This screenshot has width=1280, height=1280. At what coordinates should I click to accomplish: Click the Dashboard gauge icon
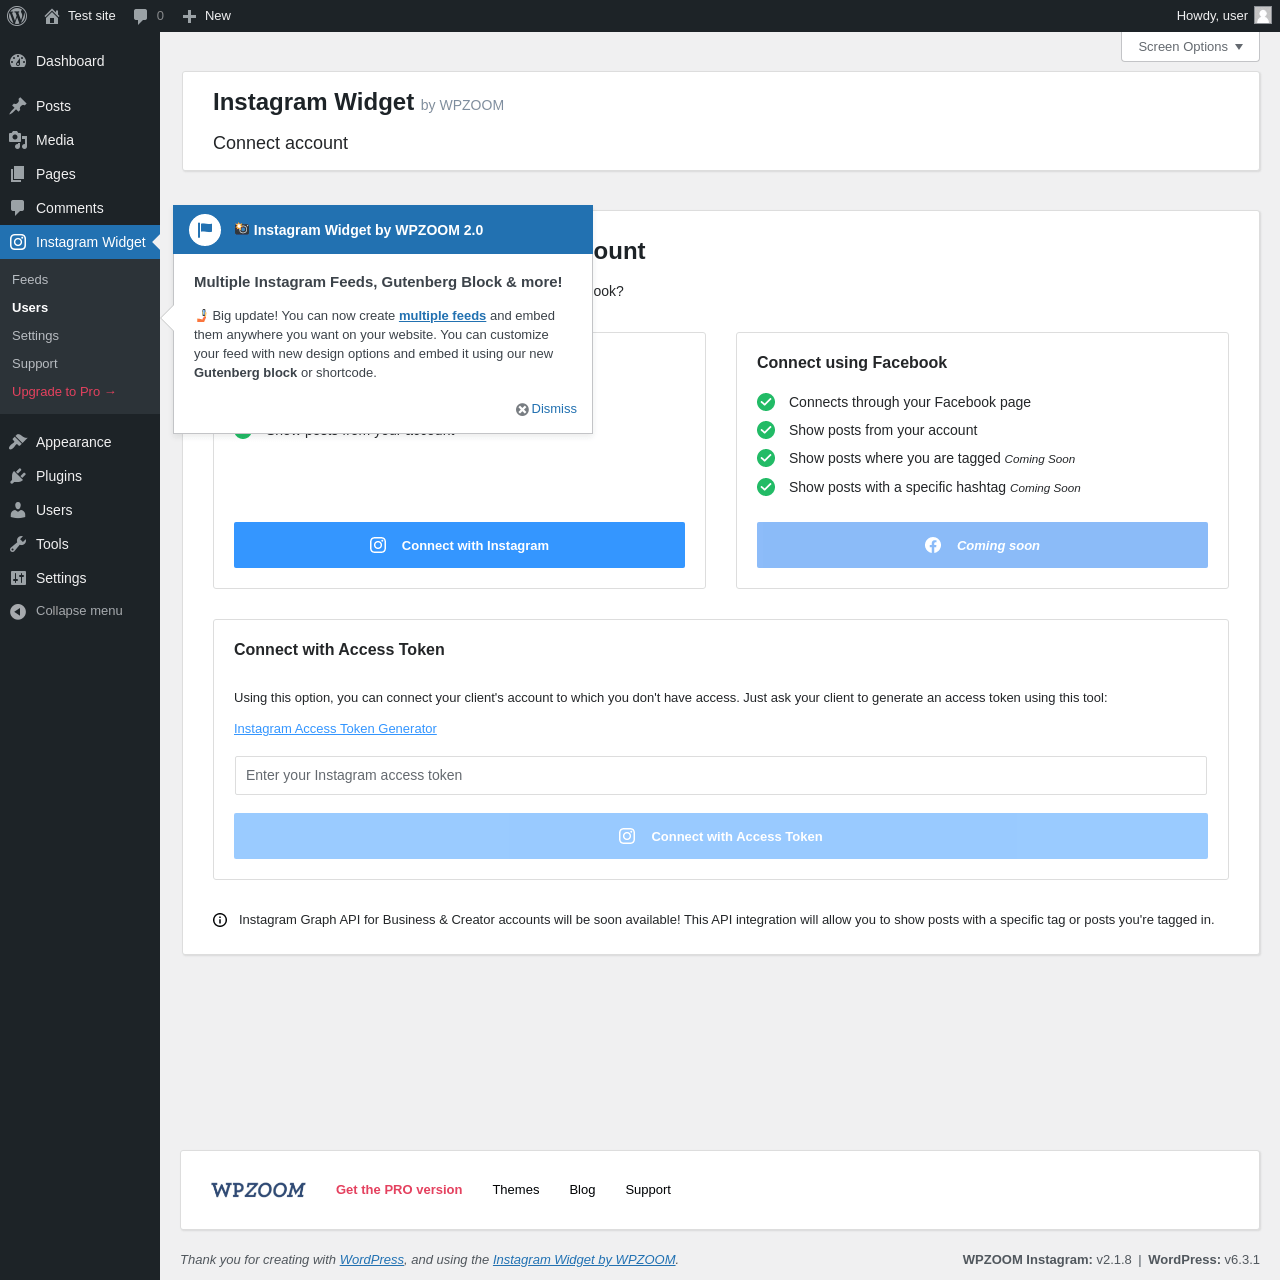click(x=18, y=61)
